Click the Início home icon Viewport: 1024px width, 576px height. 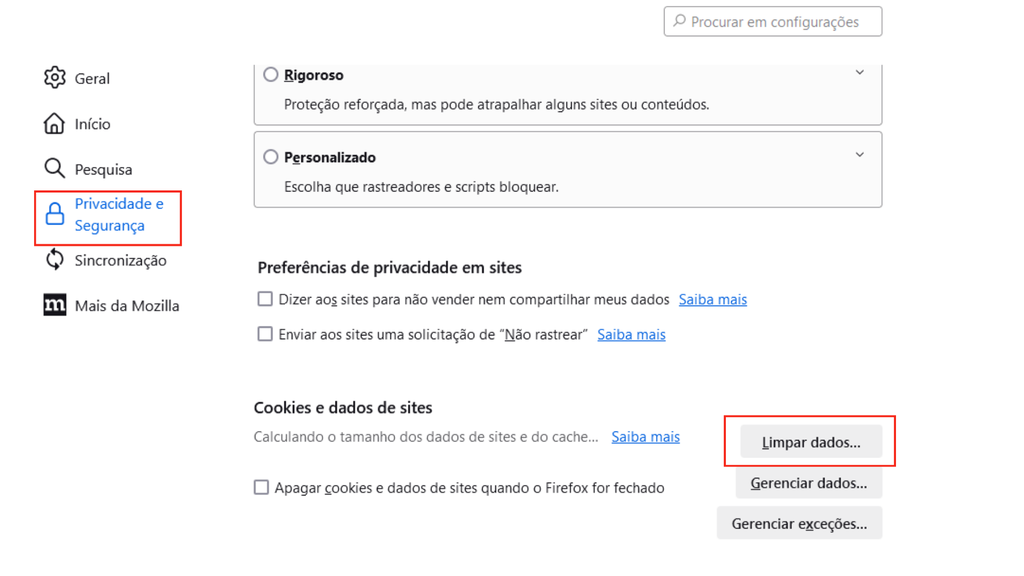pyautogui.click(x=55, y=123)
